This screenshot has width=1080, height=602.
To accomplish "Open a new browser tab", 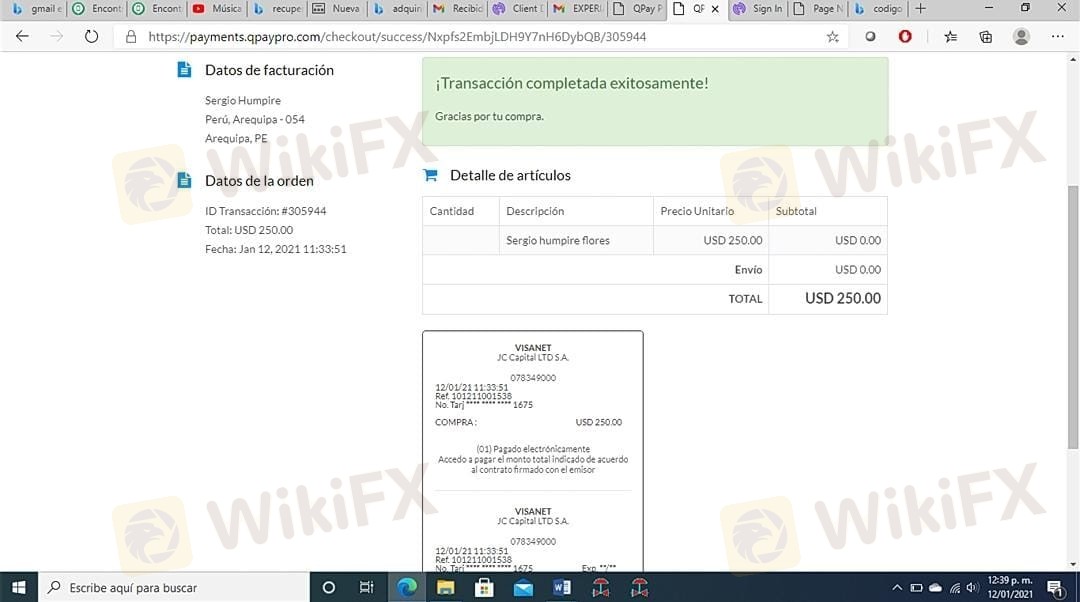I will pos(921,9).
